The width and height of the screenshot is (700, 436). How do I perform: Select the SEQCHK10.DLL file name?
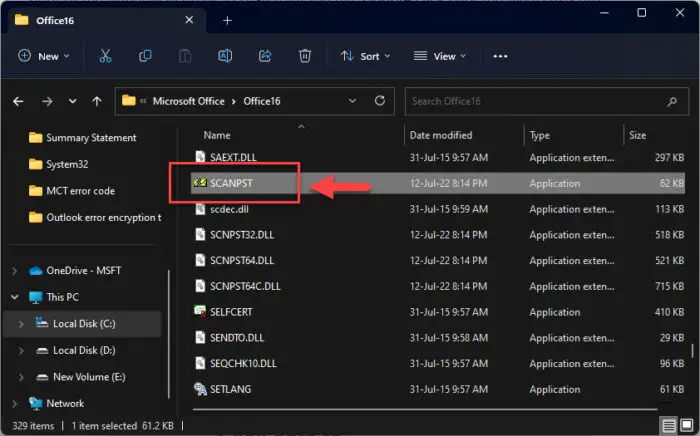(x=243, y=363)
